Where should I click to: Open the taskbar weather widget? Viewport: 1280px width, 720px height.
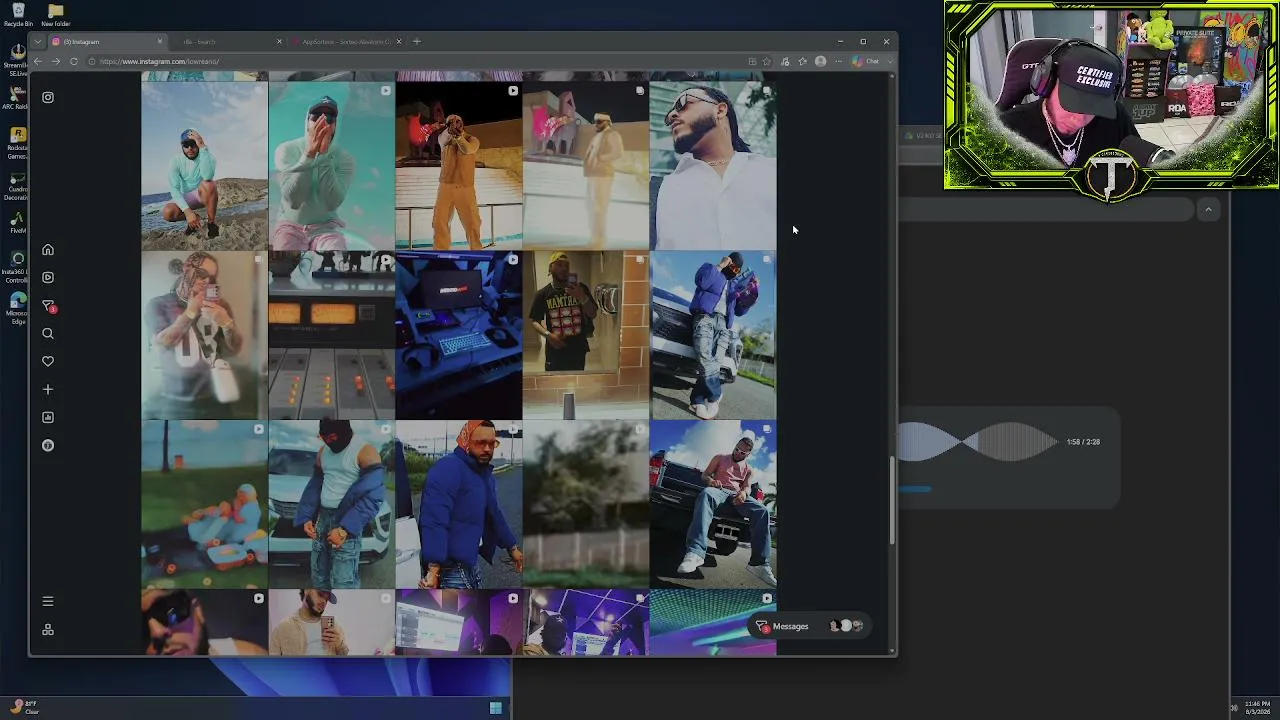tap(27, 708)
